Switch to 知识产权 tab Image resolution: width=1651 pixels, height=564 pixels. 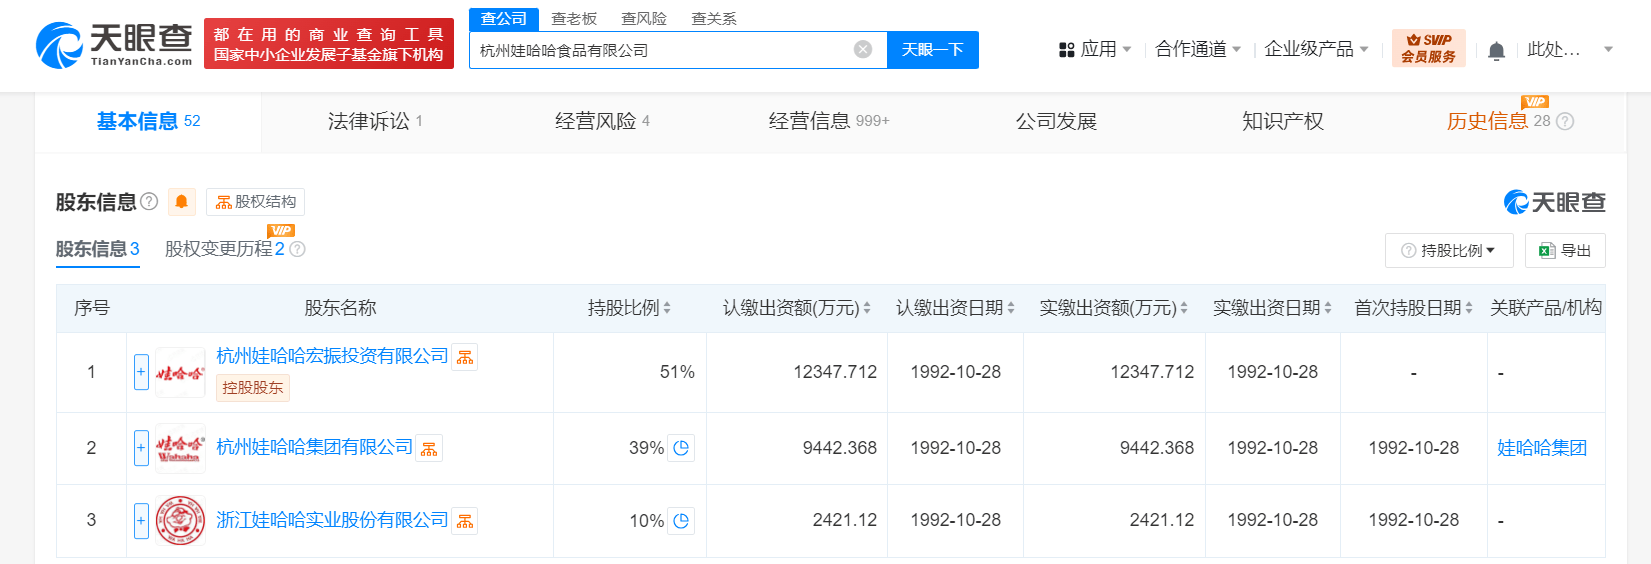coord(1283,122)
